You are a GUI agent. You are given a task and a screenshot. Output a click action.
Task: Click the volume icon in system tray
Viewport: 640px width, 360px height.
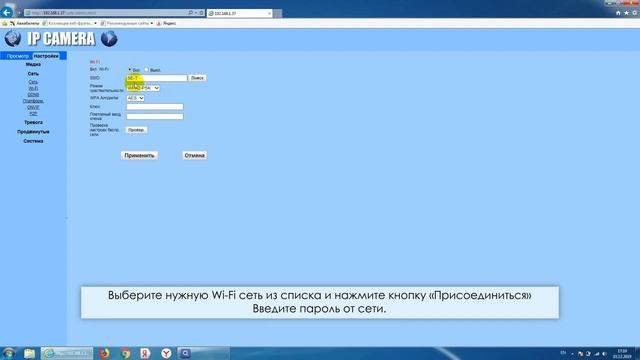604,353
